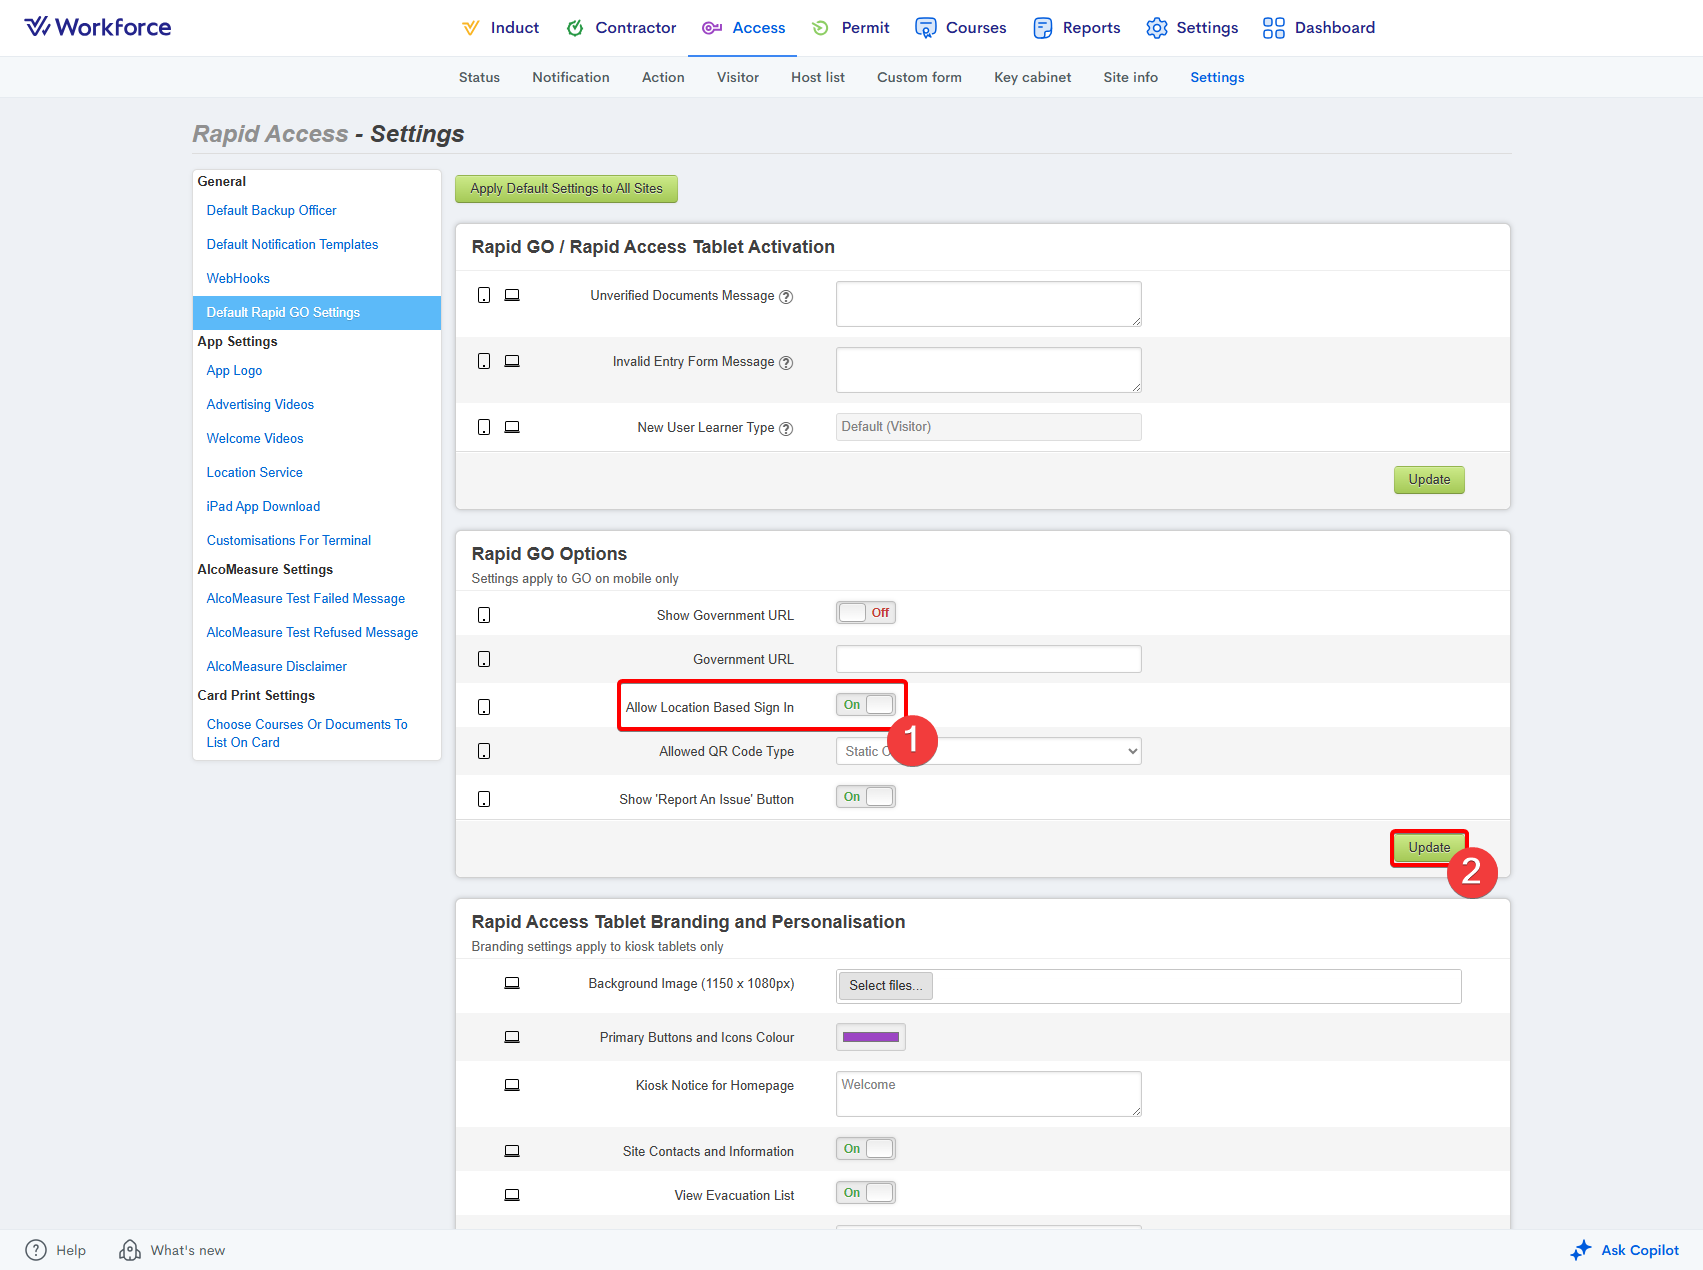Open the New User Learner Type dropdown
Screen dimensions: 1703x1270
[x=988, y=427]
